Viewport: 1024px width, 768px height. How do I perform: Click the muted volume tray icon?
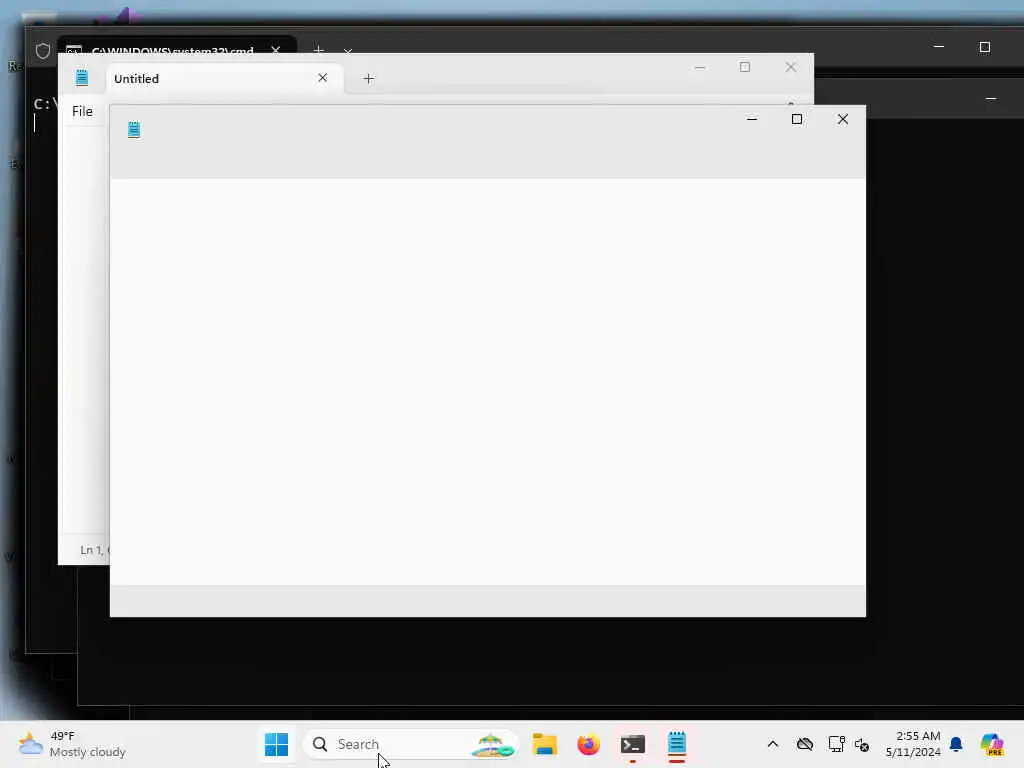(861, 744)
